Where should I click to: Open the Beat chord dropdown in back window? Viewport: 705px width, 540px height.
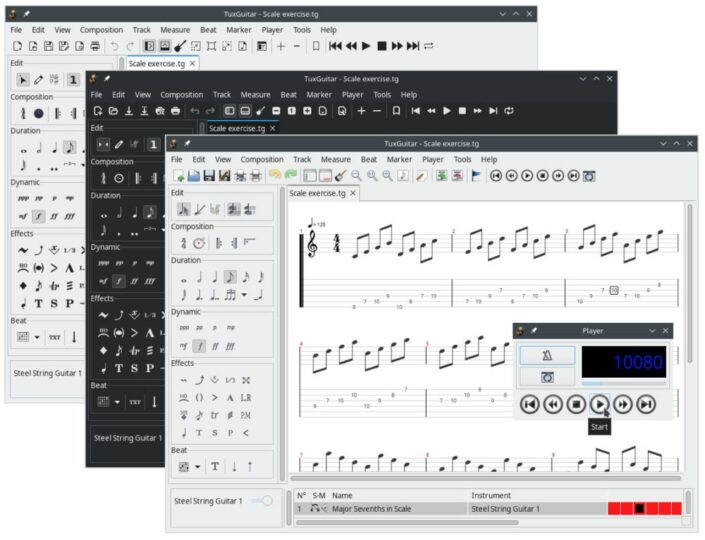[37, 337]
